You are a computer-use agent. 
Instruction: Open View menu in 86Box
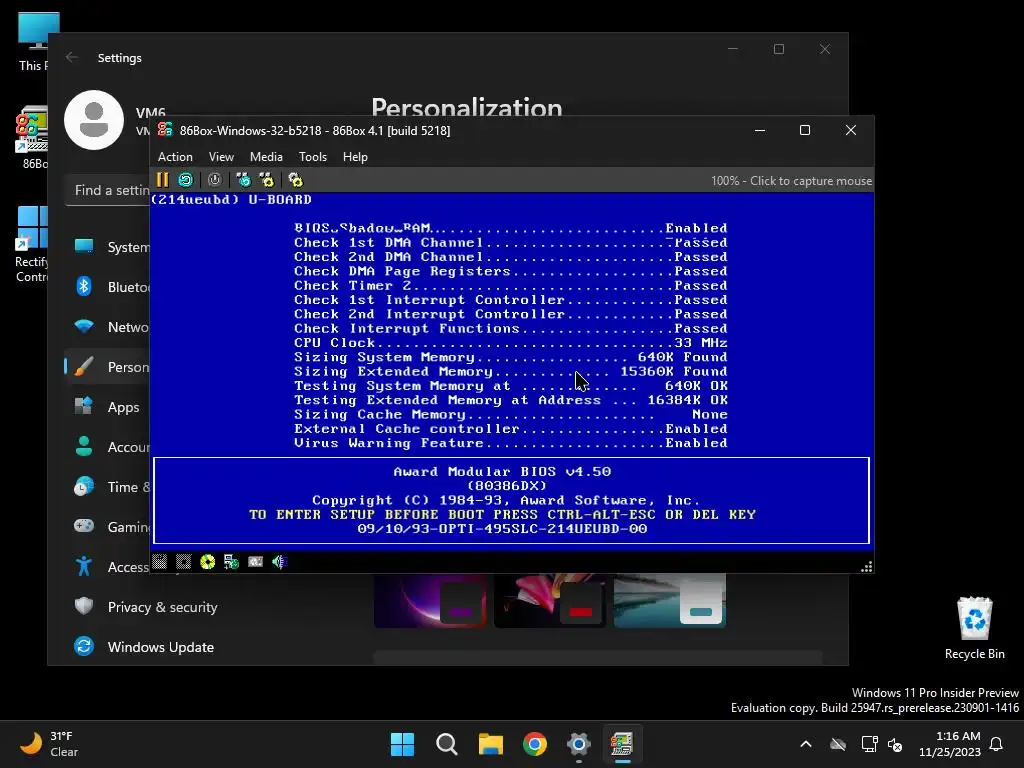pyautogui.click(x=221, y=157)
